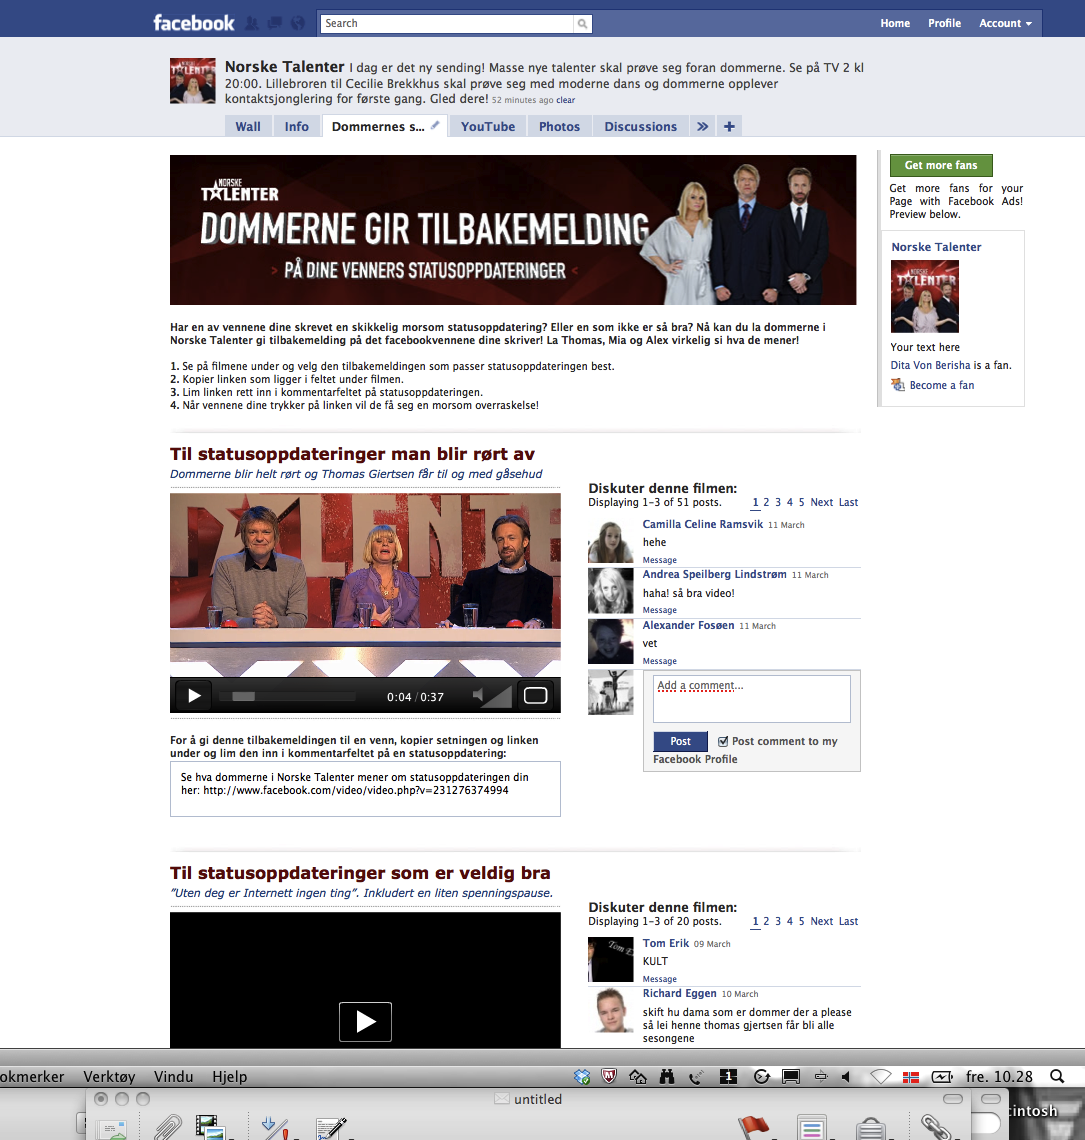The height and width of the screenshot is (1140, 1085).
Task: Open the Discussions tab
Action: coord(641,127)
